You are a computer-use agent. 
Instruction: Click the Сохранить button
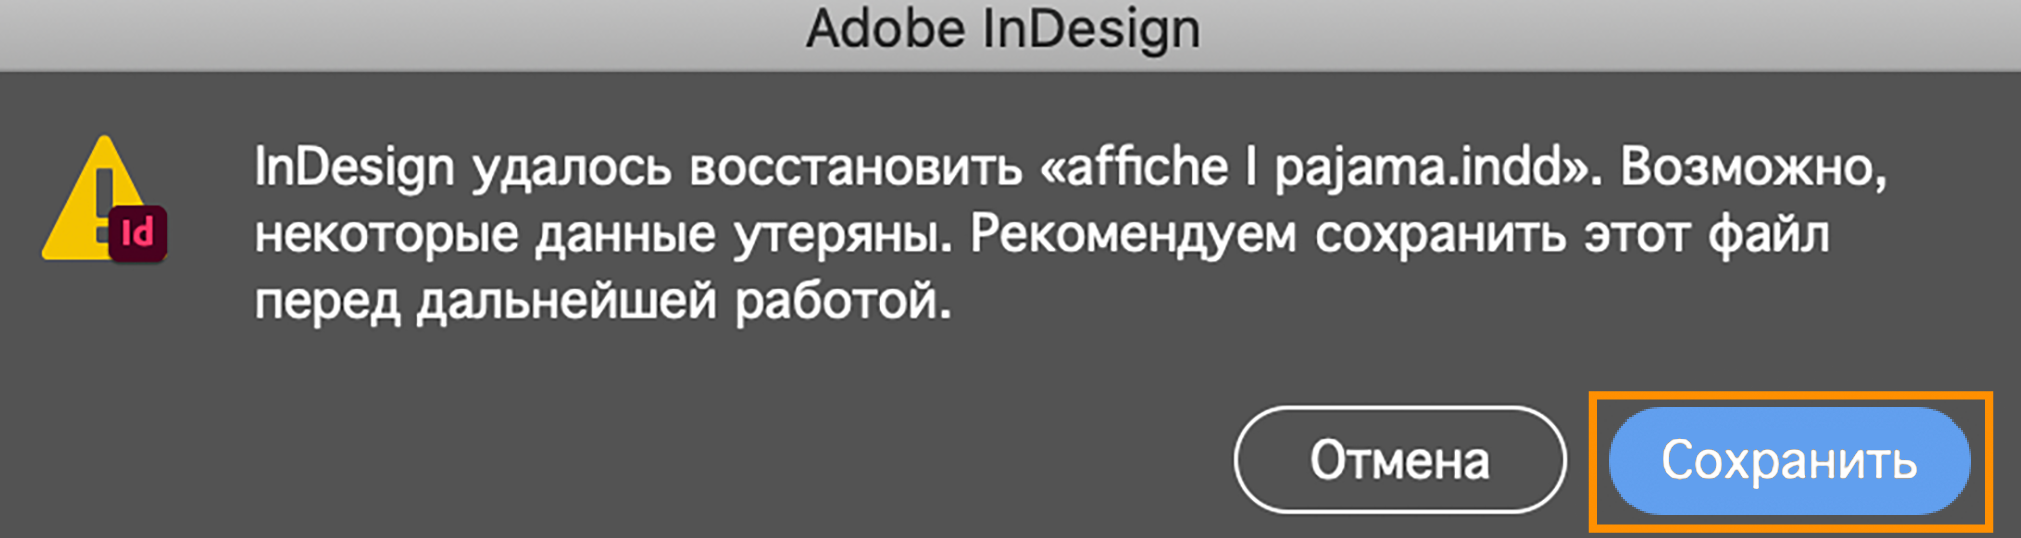point(1789,461)
